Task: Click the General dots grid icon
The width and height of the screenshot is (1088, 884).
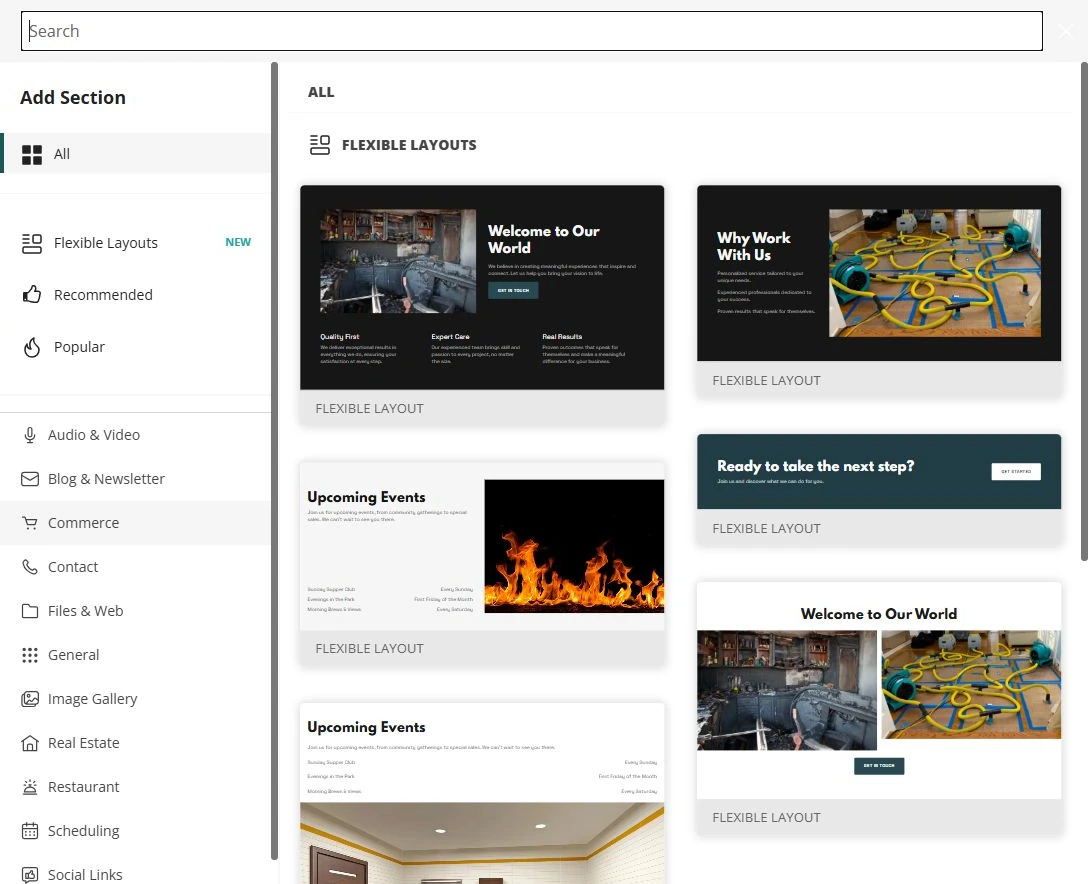Action: click(x=30, y=655)
